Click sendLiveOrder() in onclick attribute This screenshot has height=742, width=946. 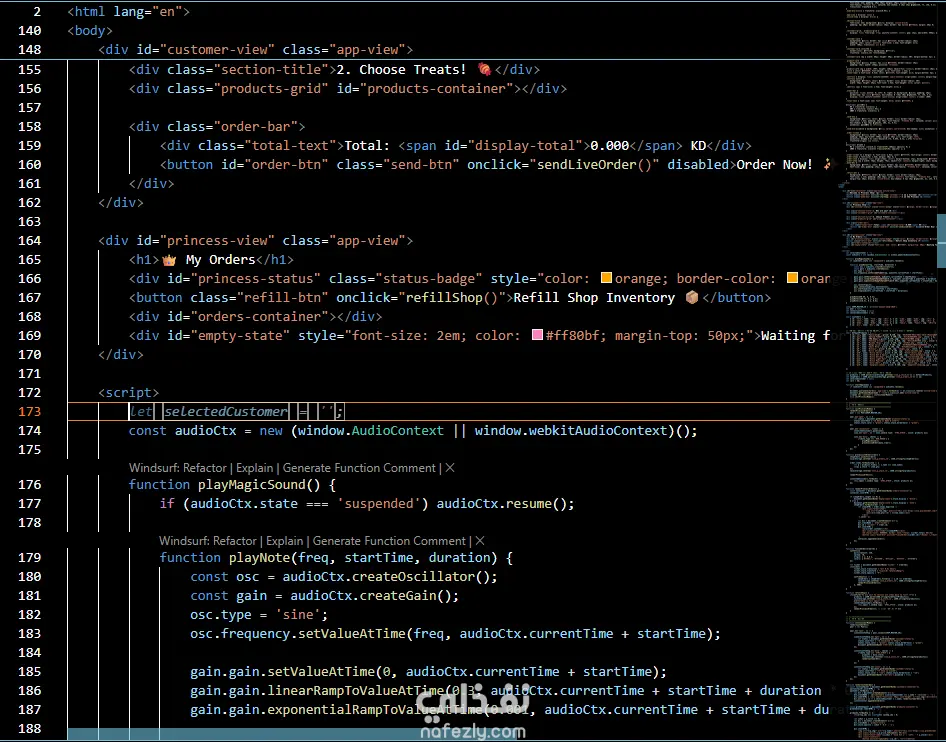click(594, 164)
